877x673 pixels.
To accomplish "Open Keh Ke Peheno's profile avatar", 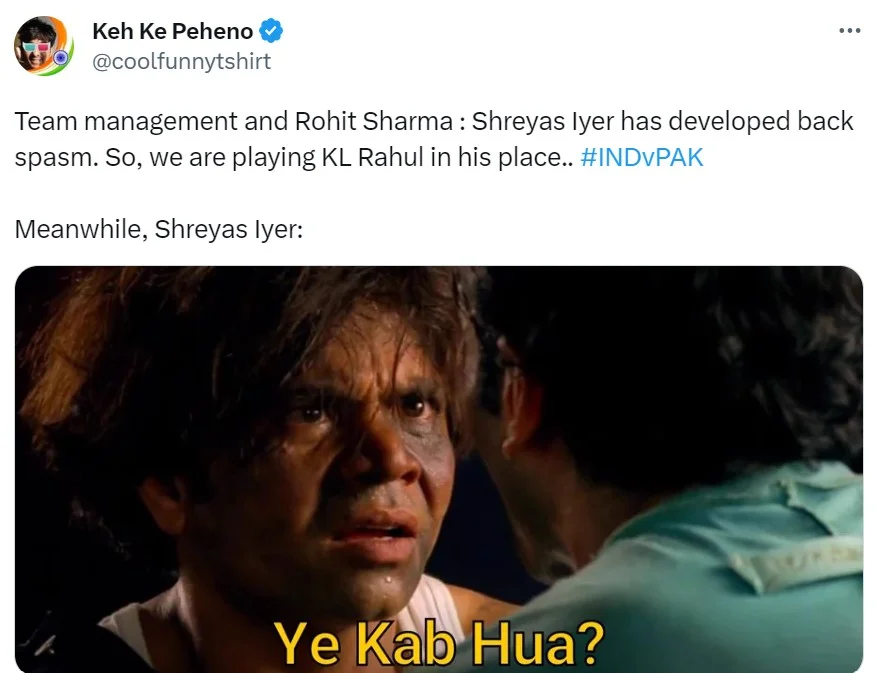I will pyautogui.click(x=43, y=46).
